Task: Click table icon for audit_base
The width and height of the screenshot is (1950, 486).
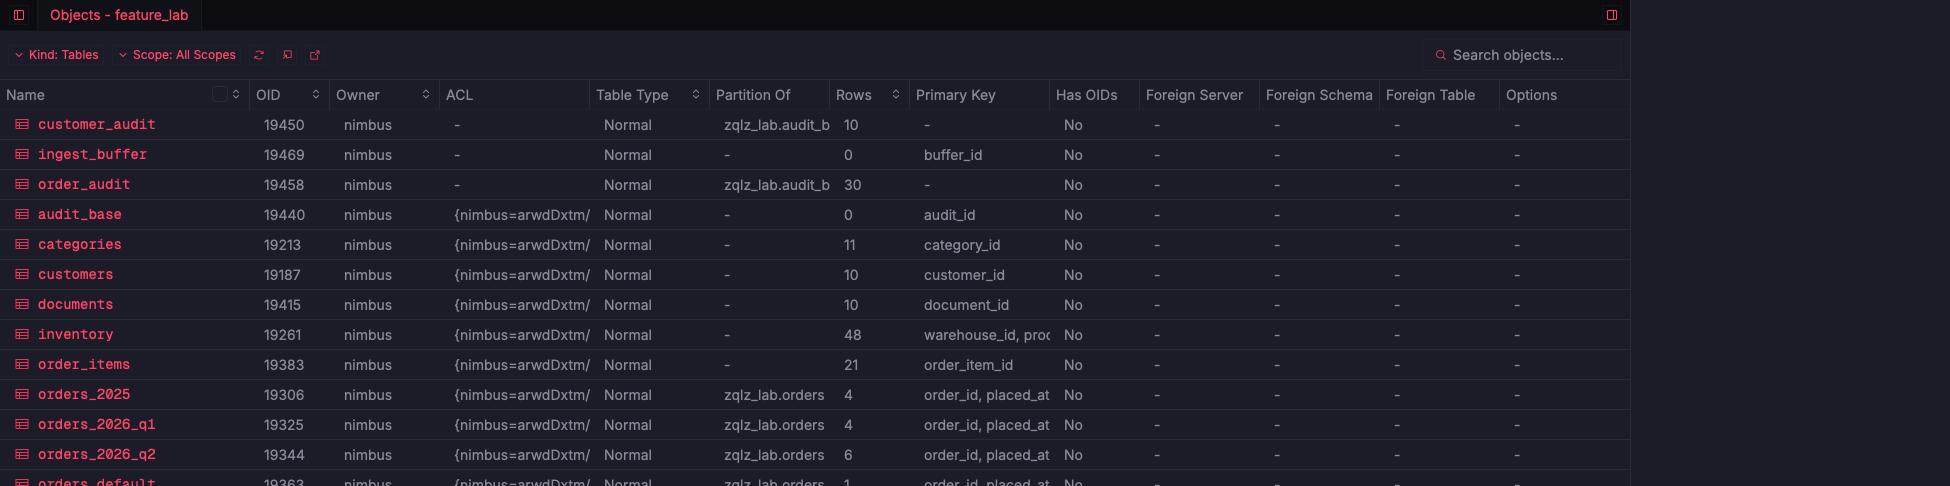Action: click(x=22, y=215)
